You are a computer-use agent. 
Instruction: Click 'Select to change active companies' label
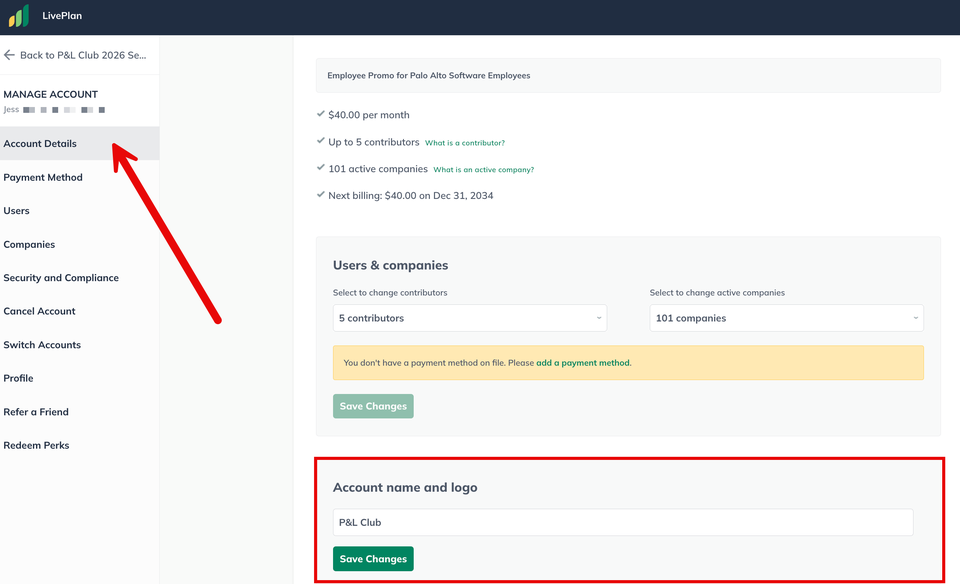[x=717, y=293]
